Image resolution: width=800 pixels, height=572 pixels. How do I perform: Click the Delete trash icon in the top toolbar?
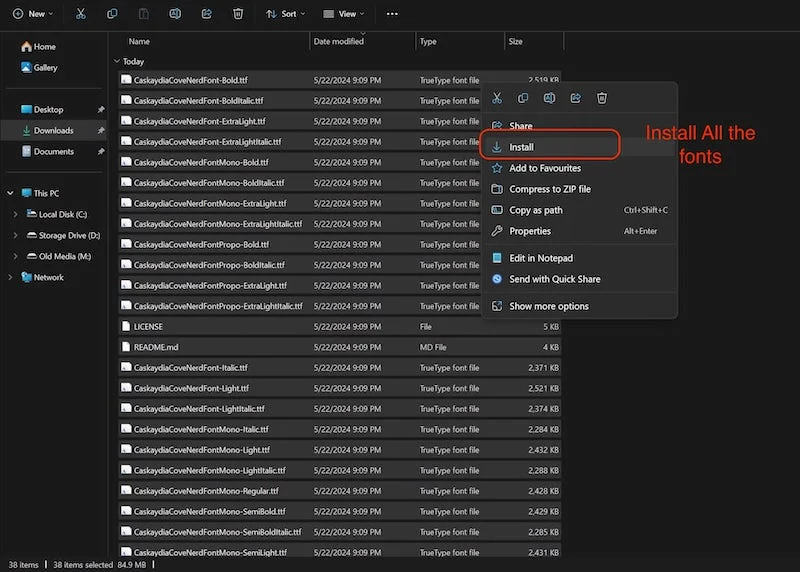point(238,14)
